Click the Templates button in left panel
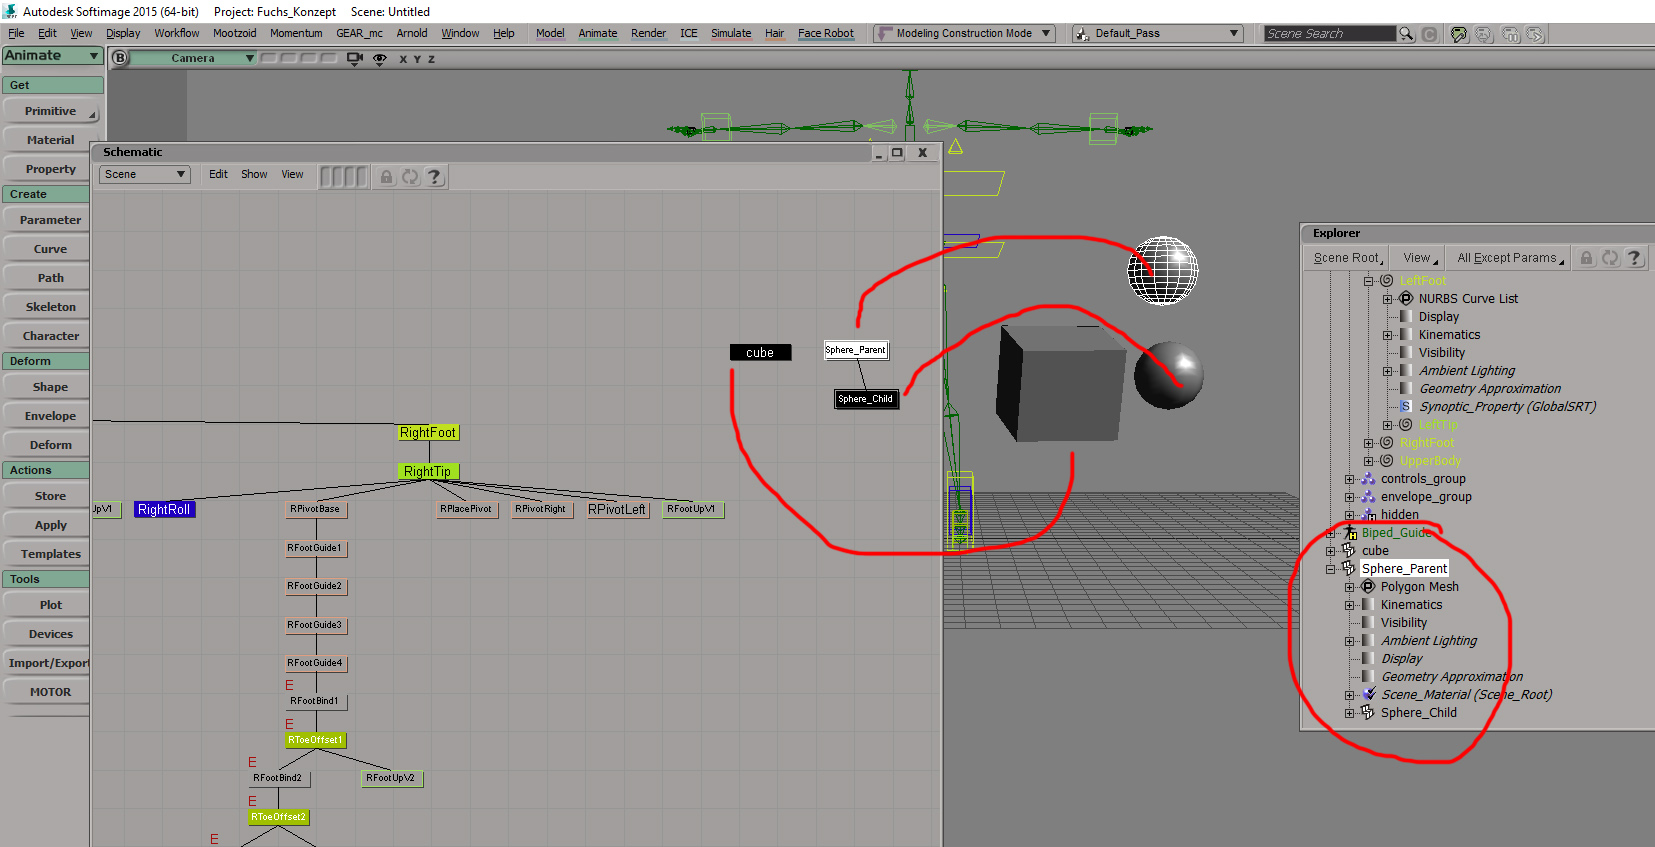Viewport: 1655px width, 847px height. [51, 554]
